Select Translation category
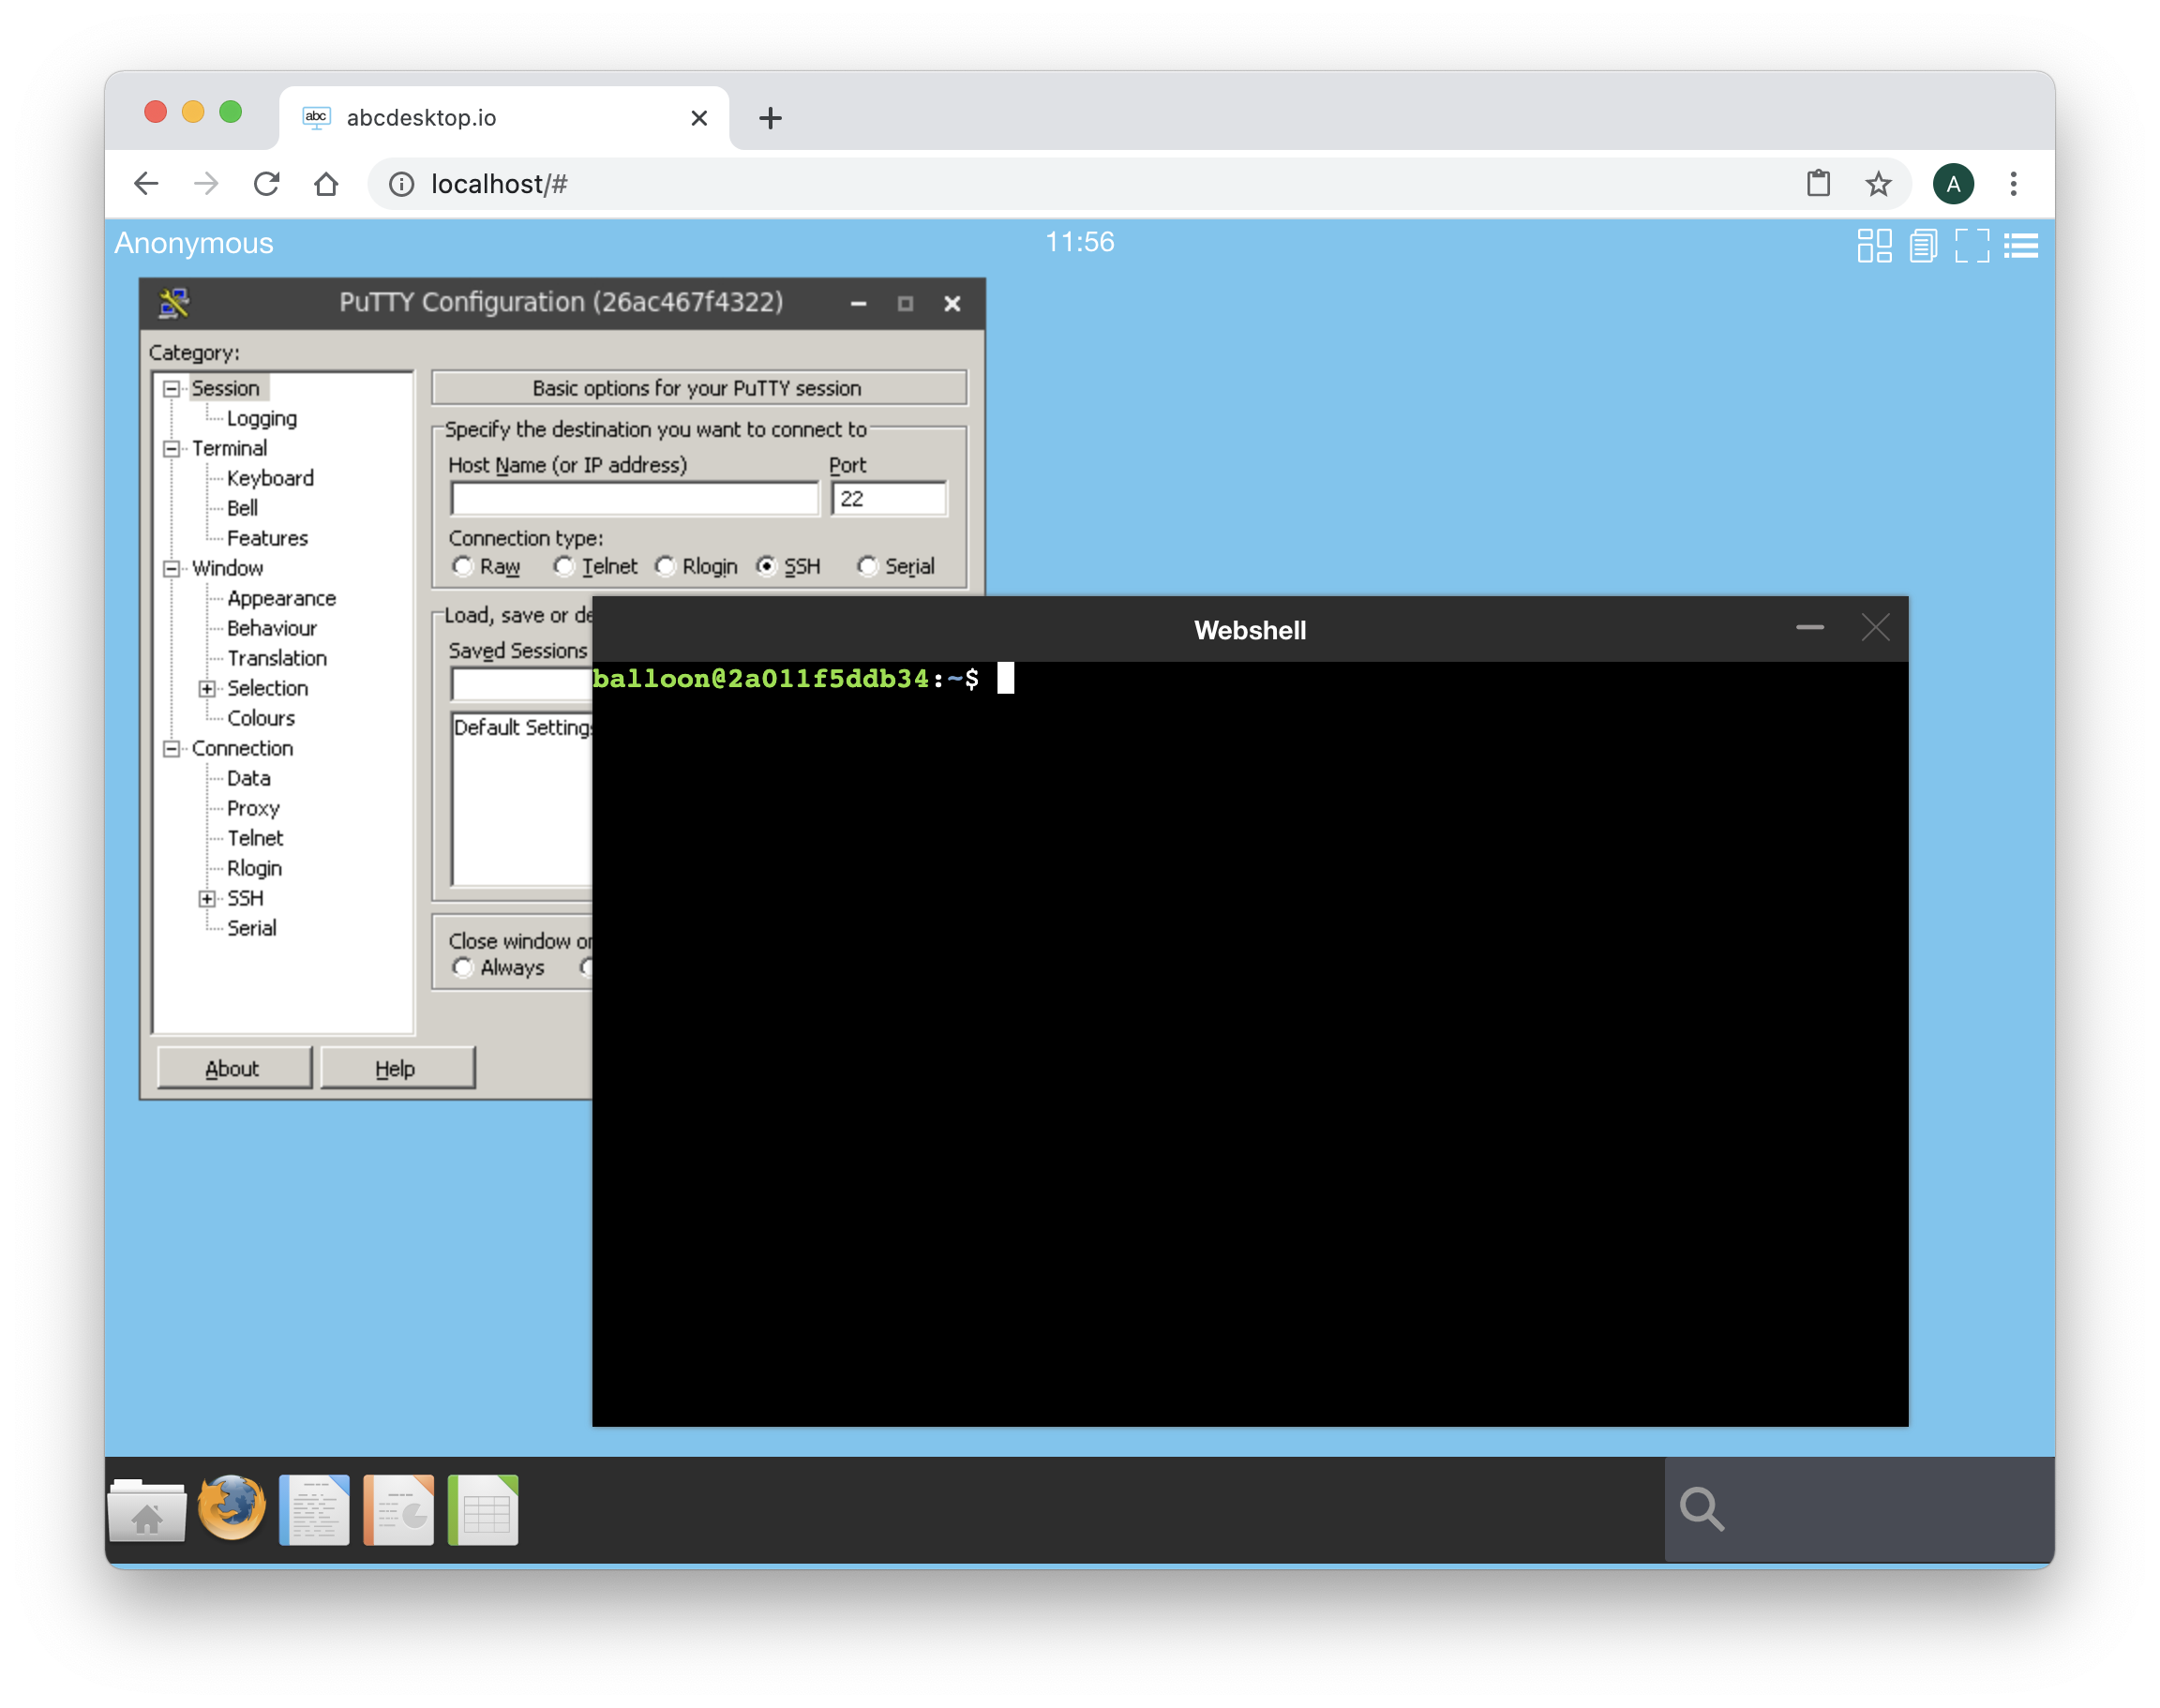This screenshot has height=1708, width=2160. [x=277, y=658]
